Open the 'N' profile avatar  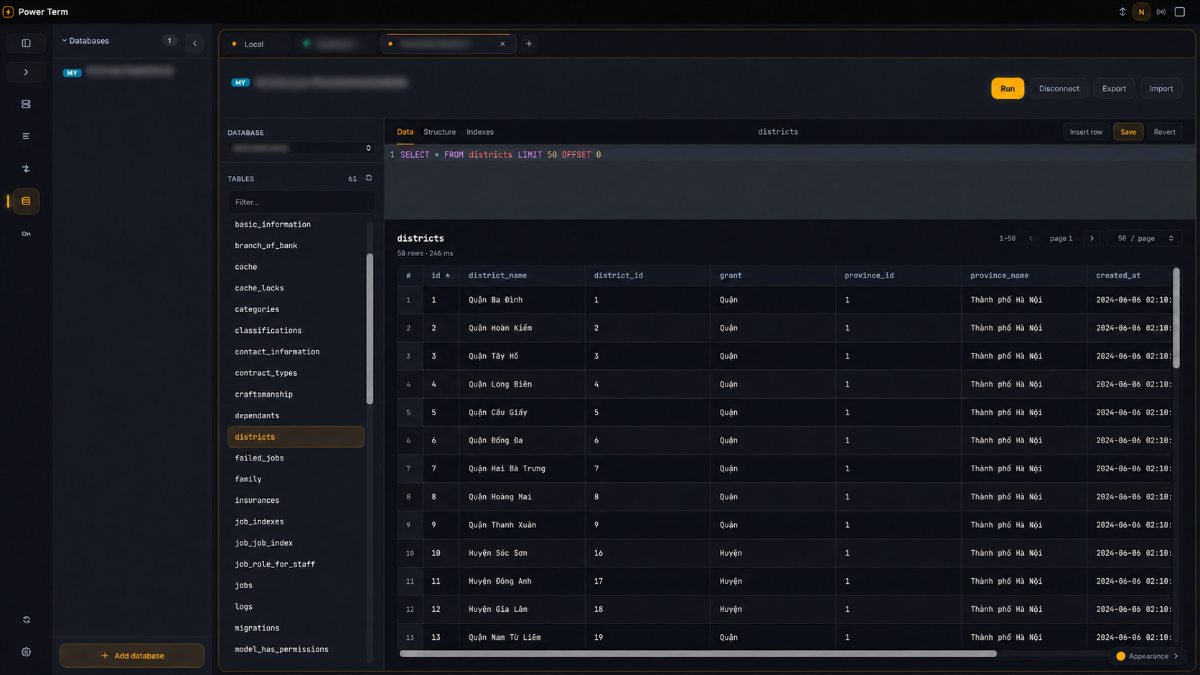tap(1141, 12)
